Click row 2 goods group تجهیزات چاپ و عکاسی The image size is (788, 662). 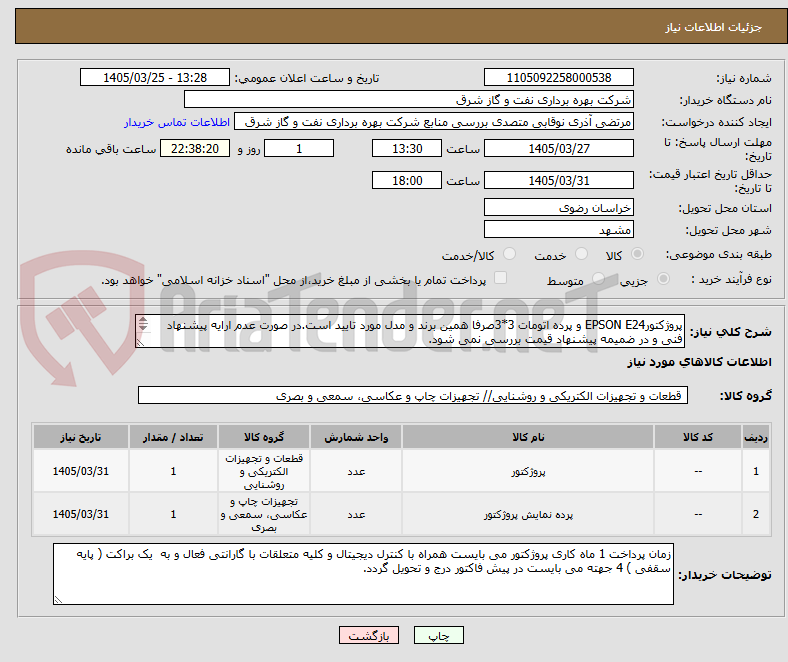tap(264, 515)
